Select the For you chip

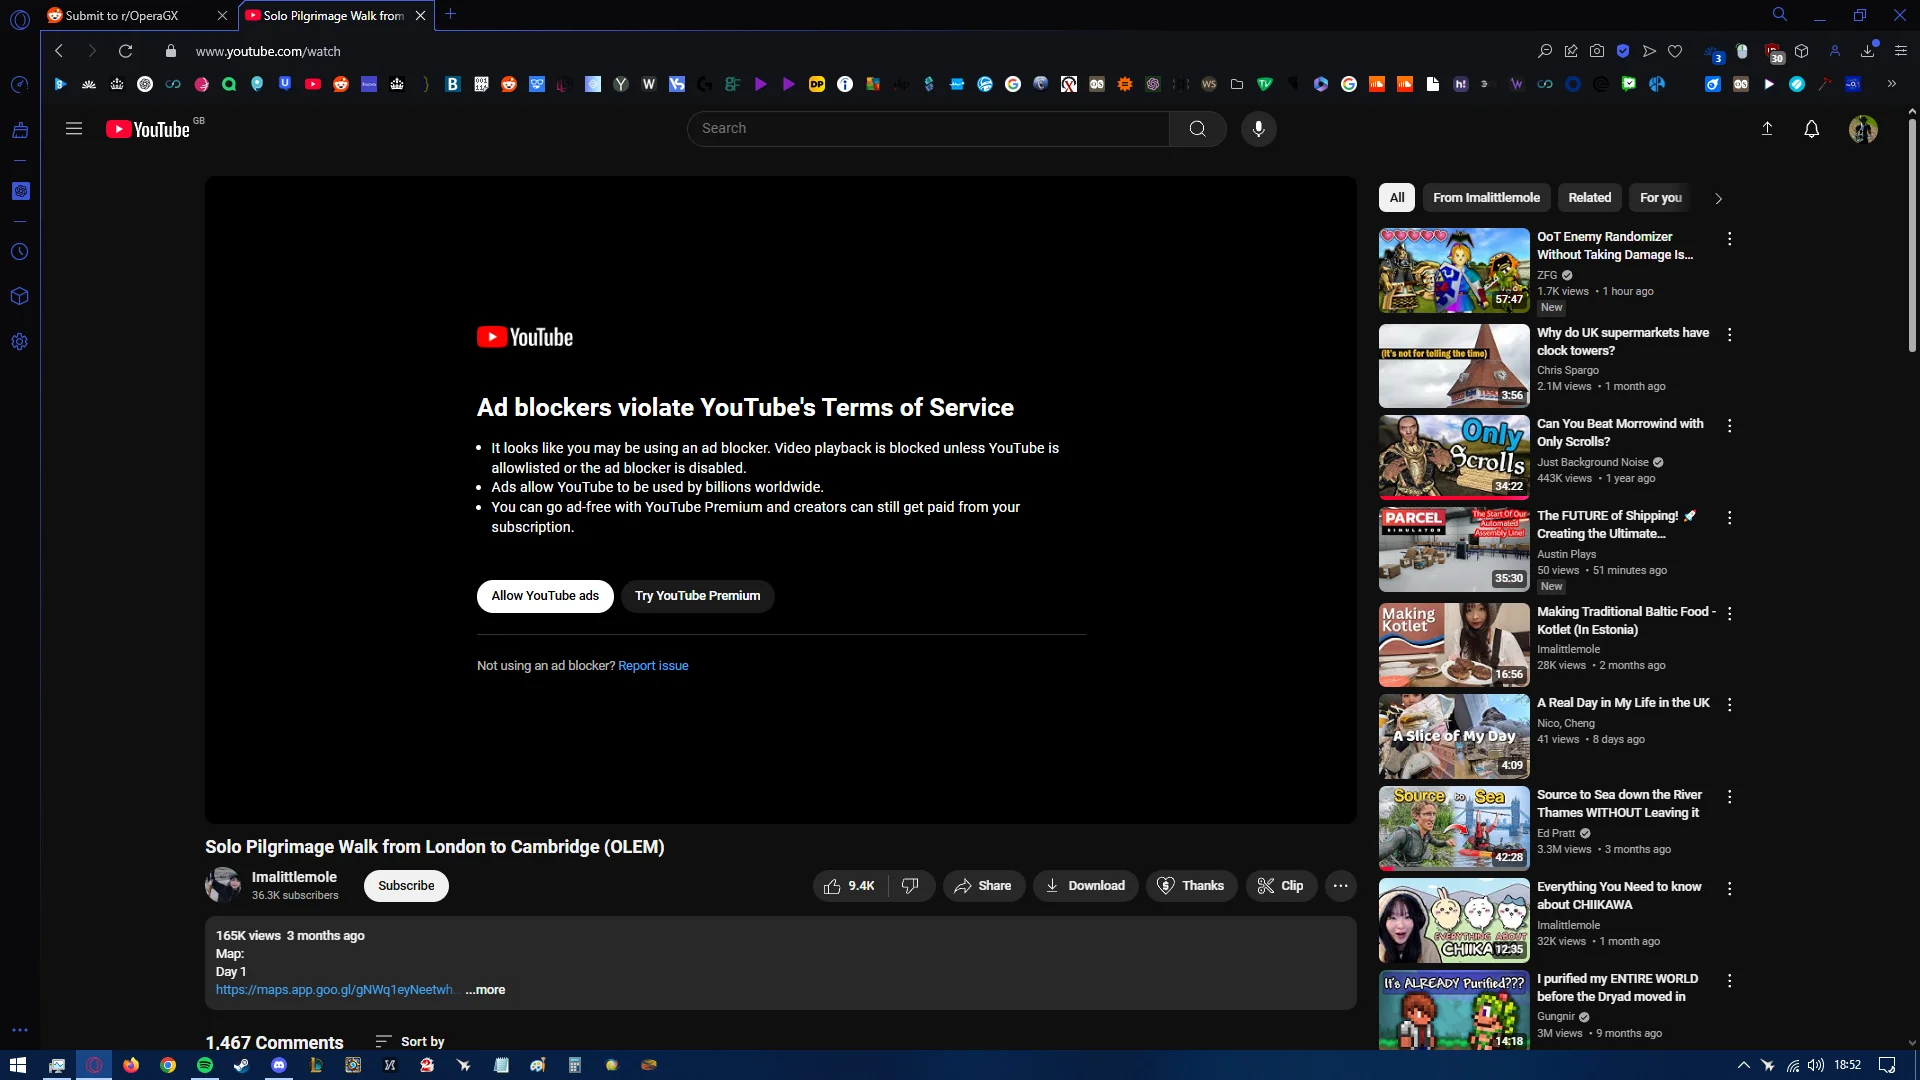pos(1661,198)
